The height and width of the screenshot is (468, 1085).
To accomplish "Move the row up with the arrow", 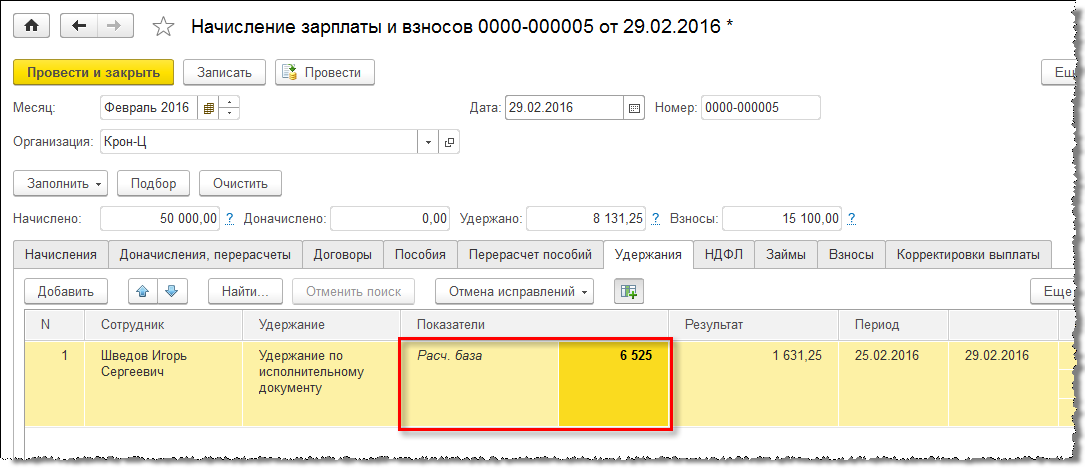I will point(143,291).
